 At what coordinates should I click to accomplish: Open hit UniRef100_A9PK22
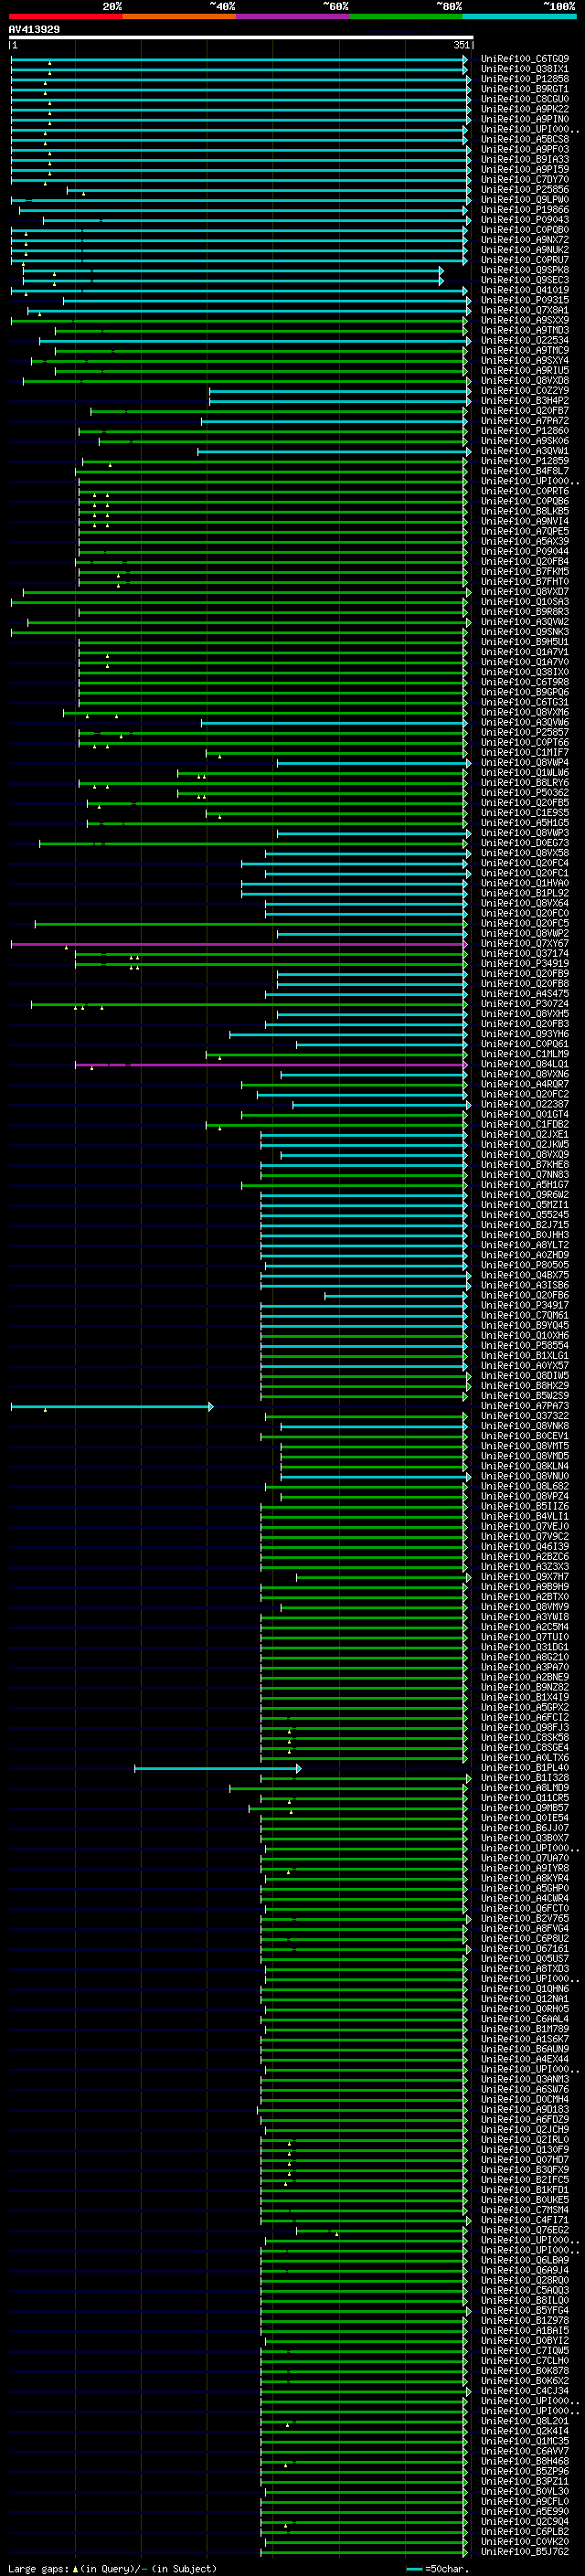click(525, 109)
